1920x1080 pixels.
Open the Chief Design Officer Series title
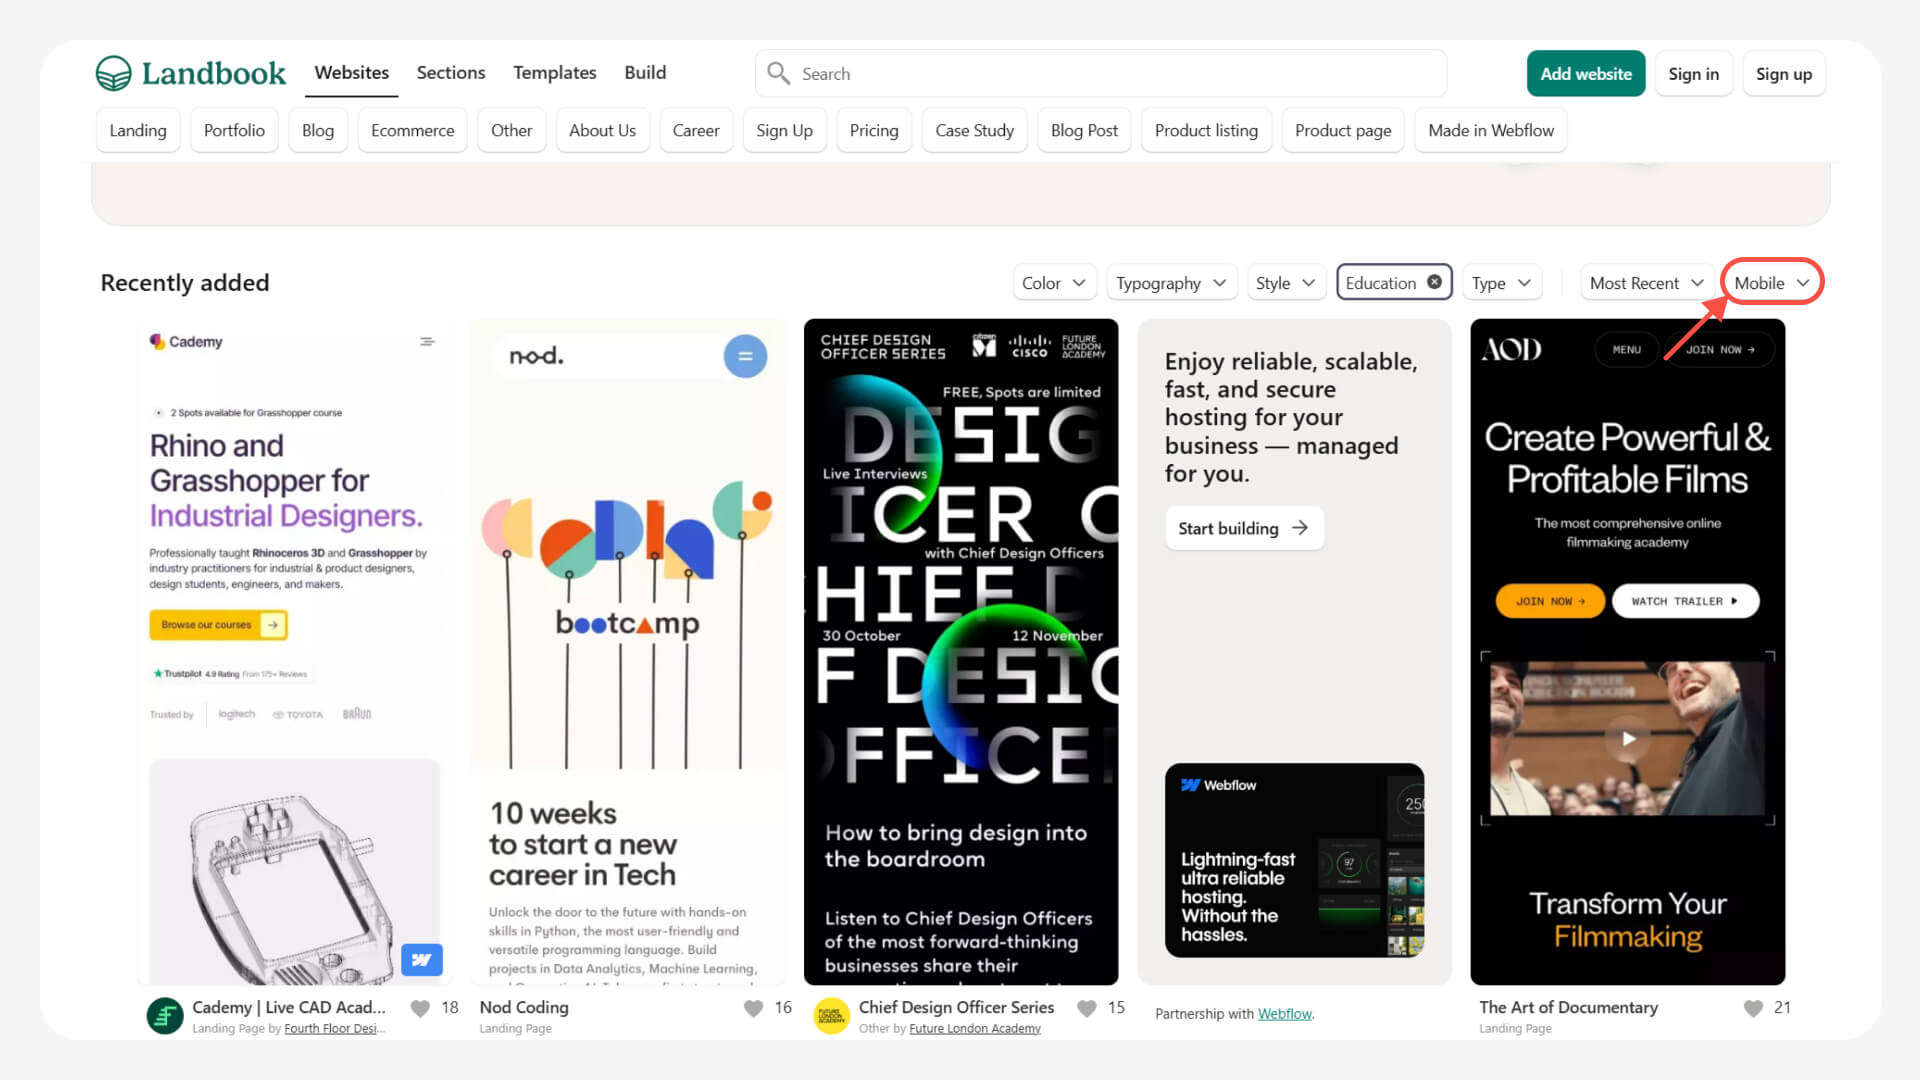956,1007
